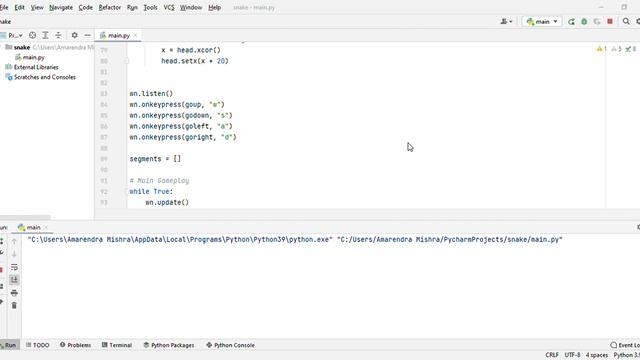The height and width of the screenshot is (360, 640).
Task: Open the user account icon menu
Action: pos(507,22)
